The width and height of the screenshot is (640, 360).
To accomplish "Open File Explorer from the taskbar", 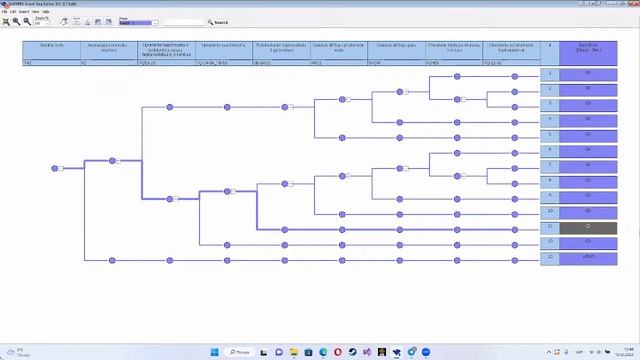I will [293, 352].
